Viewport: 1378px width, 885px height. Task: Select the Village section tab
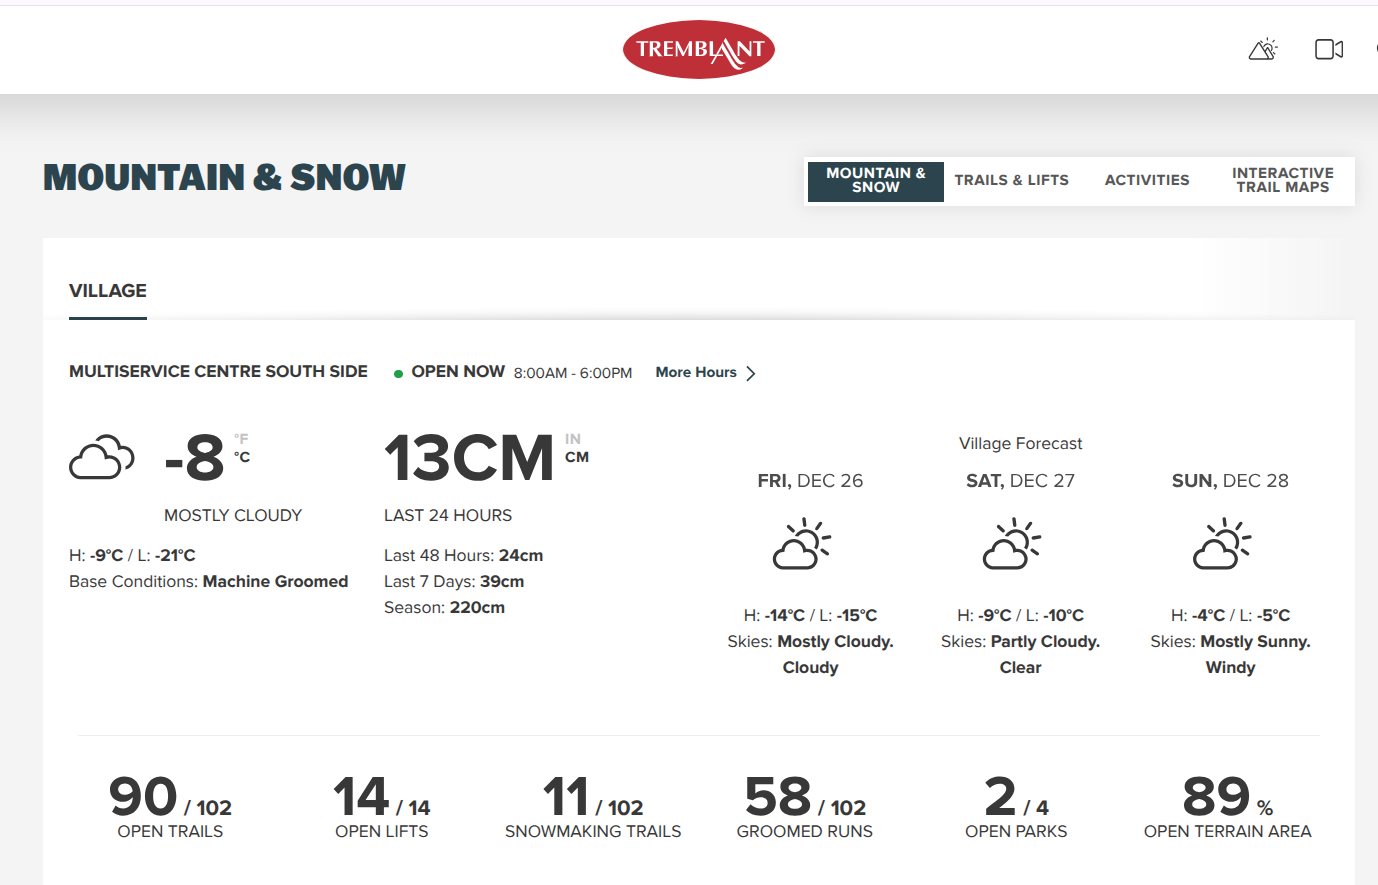[108, 291]
